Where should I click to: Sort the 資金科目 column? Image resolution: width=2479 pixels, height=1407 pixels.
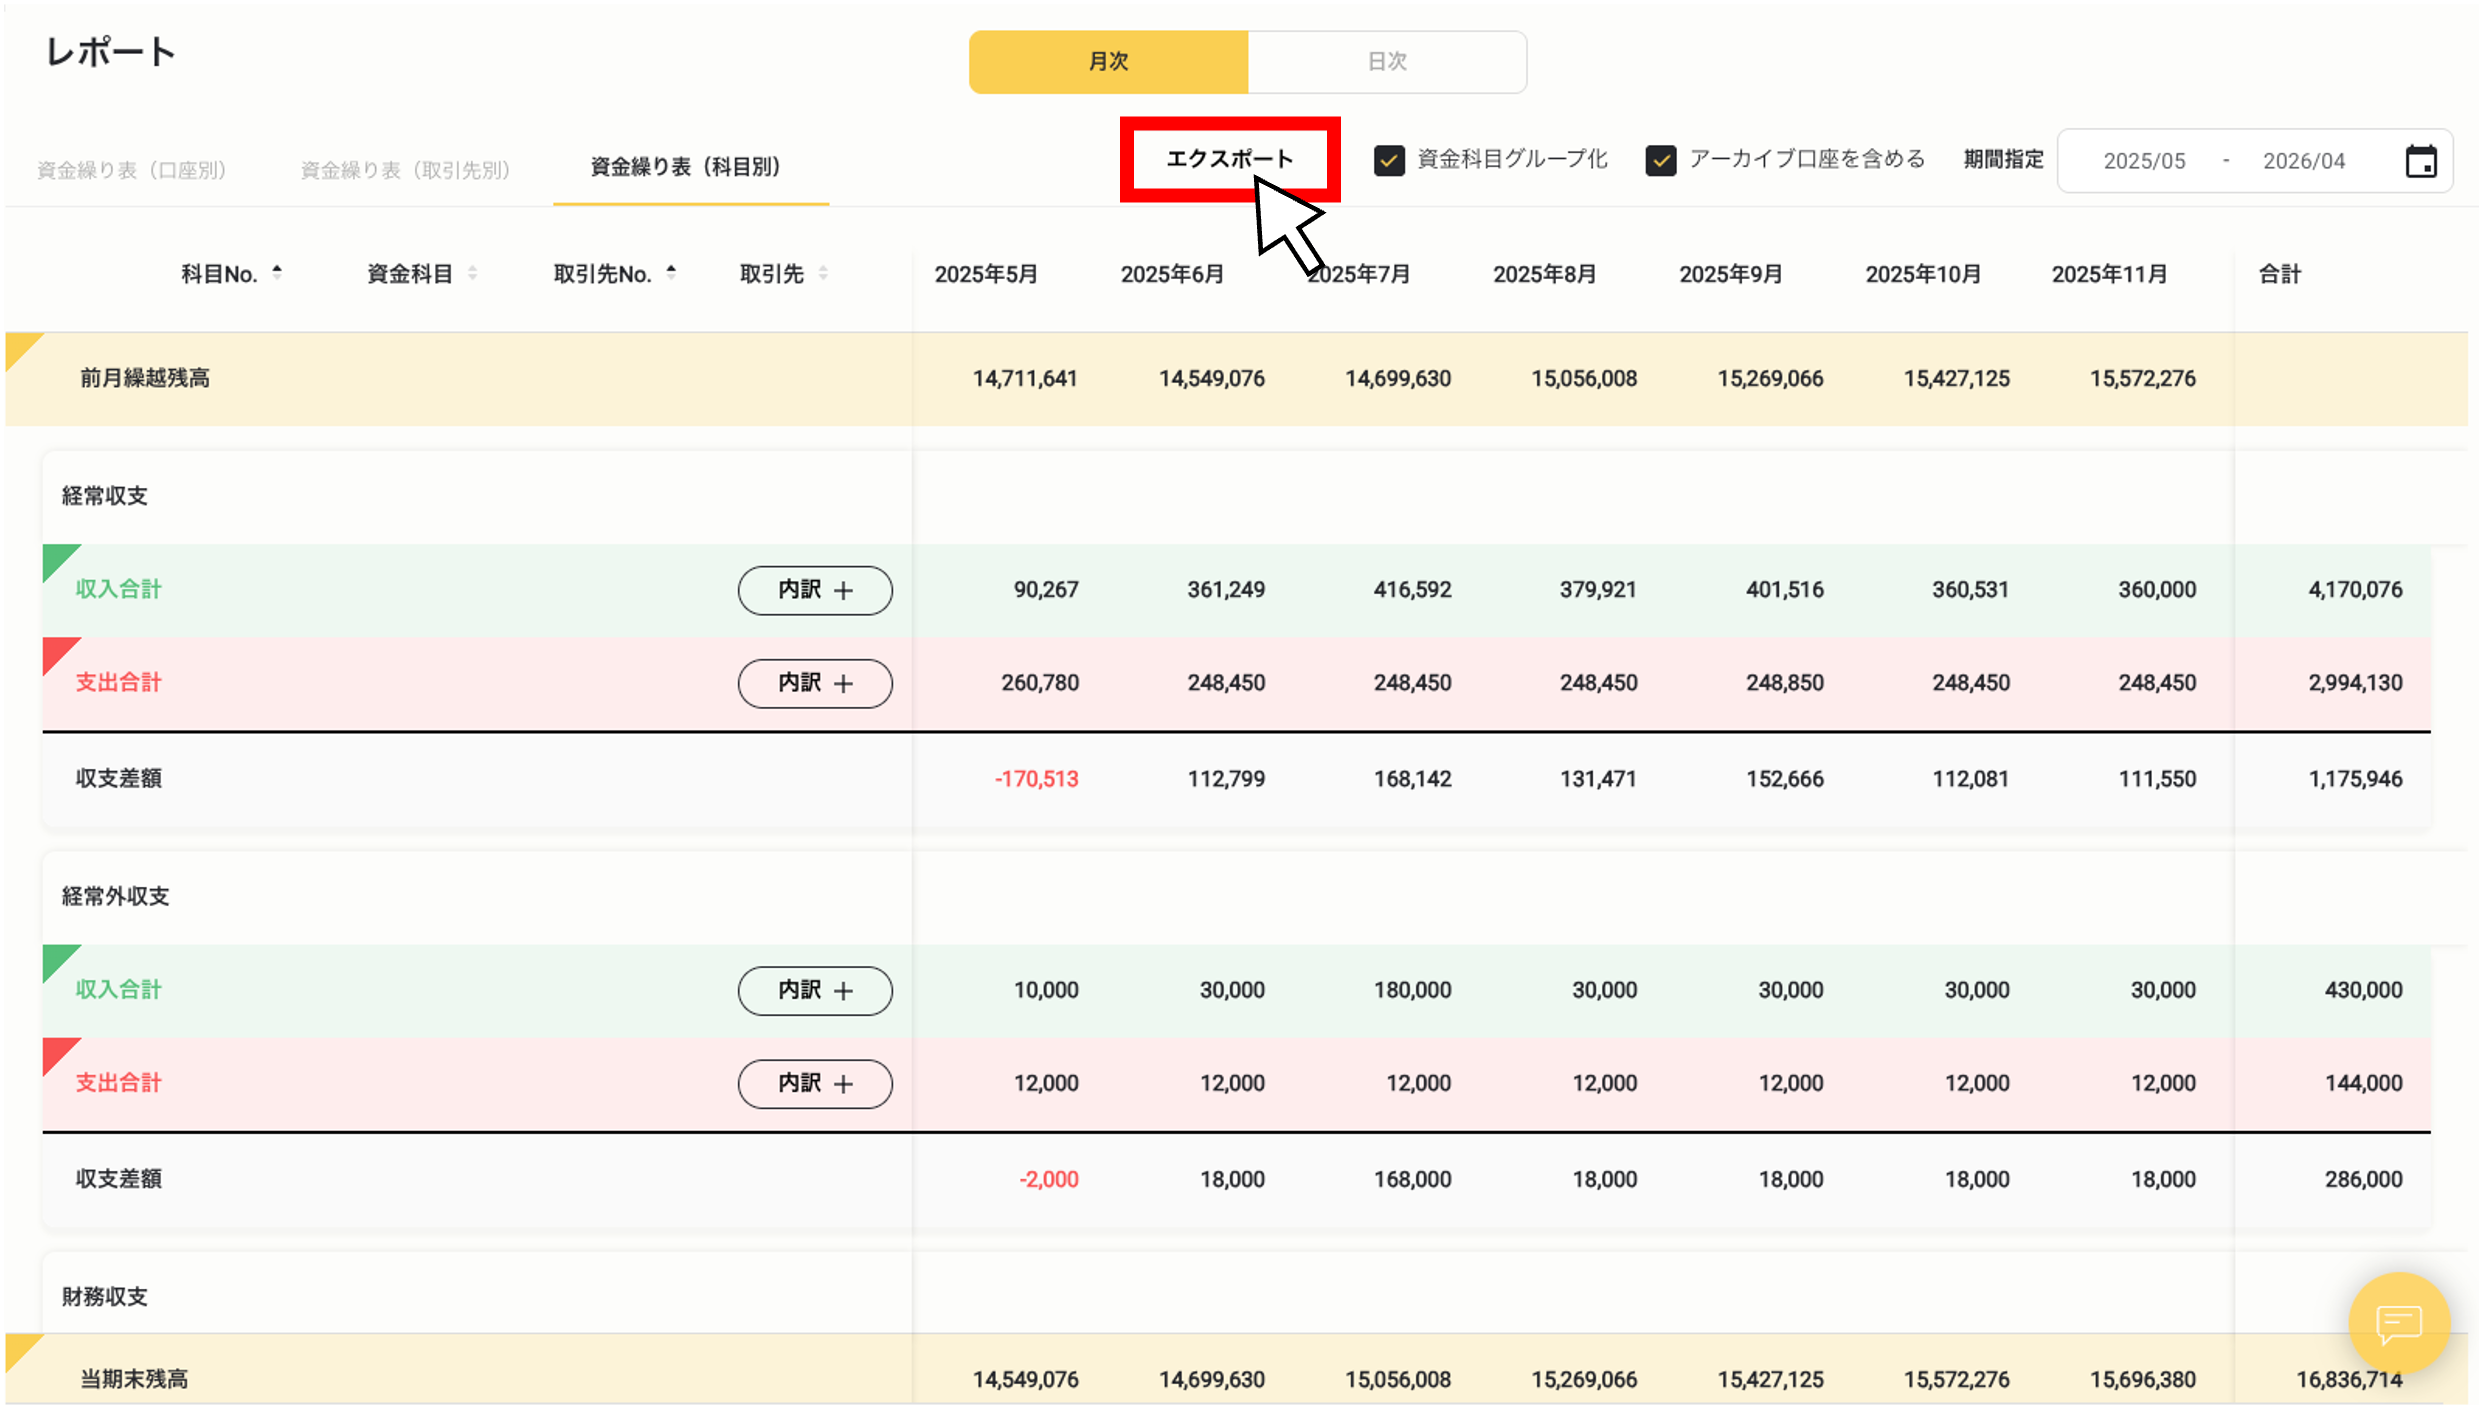click(472, 272)
